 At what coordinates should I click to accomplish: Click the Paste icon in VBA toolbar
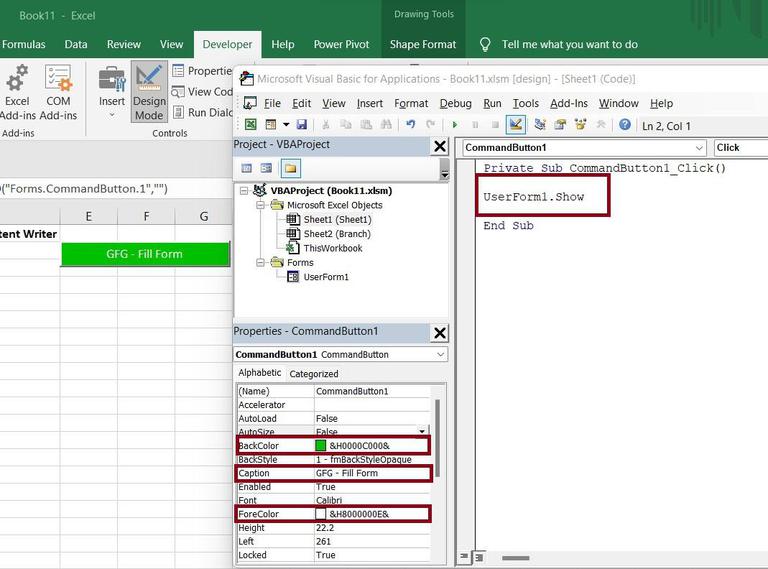pyautogui.click(x=366, y=125)
